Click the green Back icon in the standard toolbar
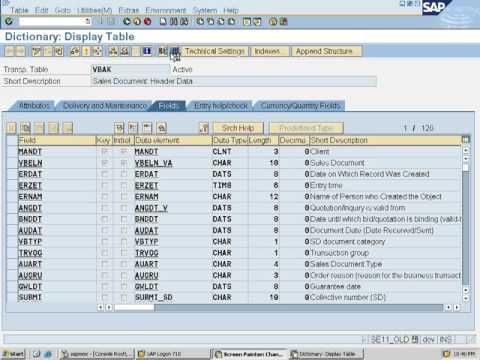The width and height of the screenshot is (480, 360). (127, 22)
